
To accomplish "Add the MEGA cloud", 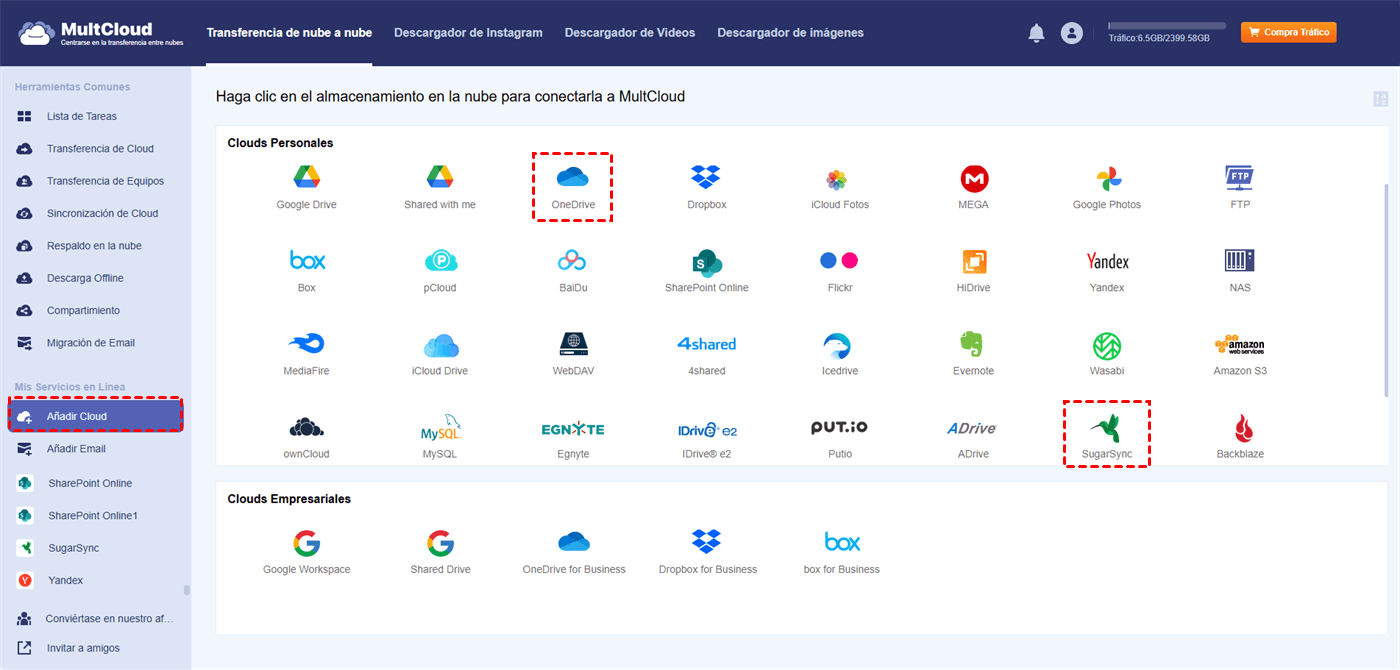I will [974, 179].
